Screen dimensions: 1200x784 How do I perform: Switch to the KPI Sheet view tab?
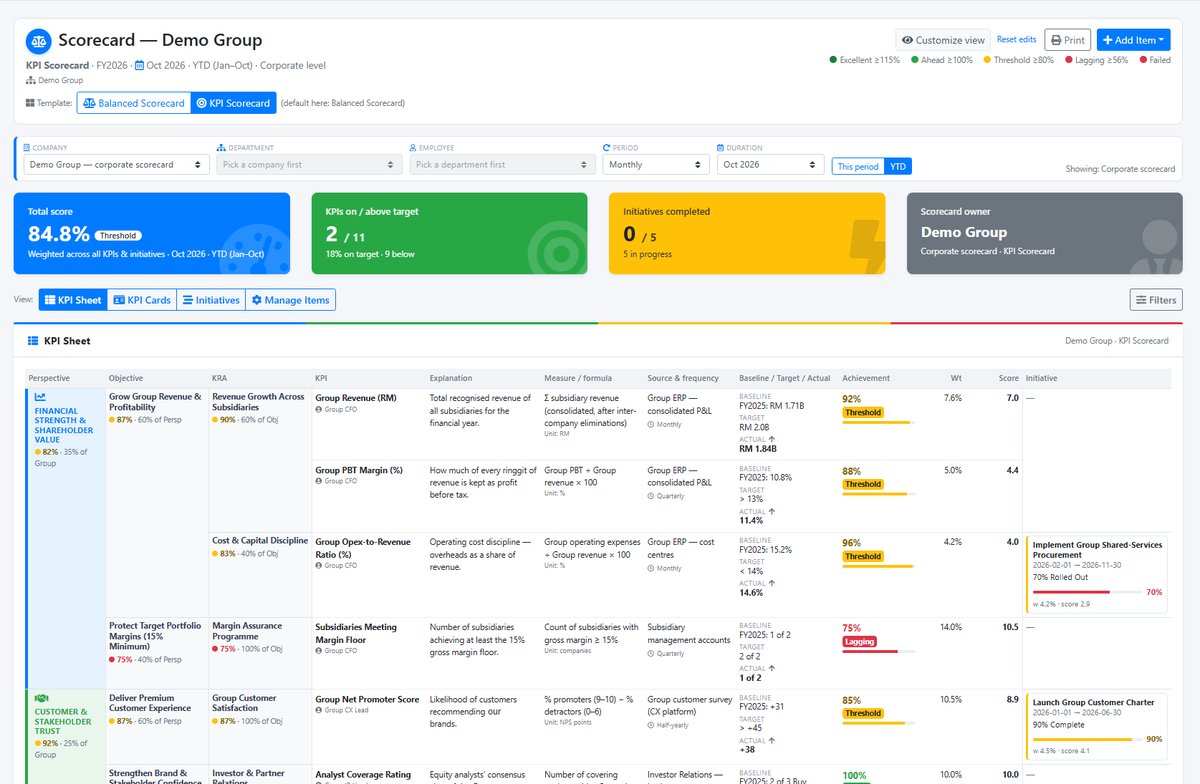click(x=73, y=300)
